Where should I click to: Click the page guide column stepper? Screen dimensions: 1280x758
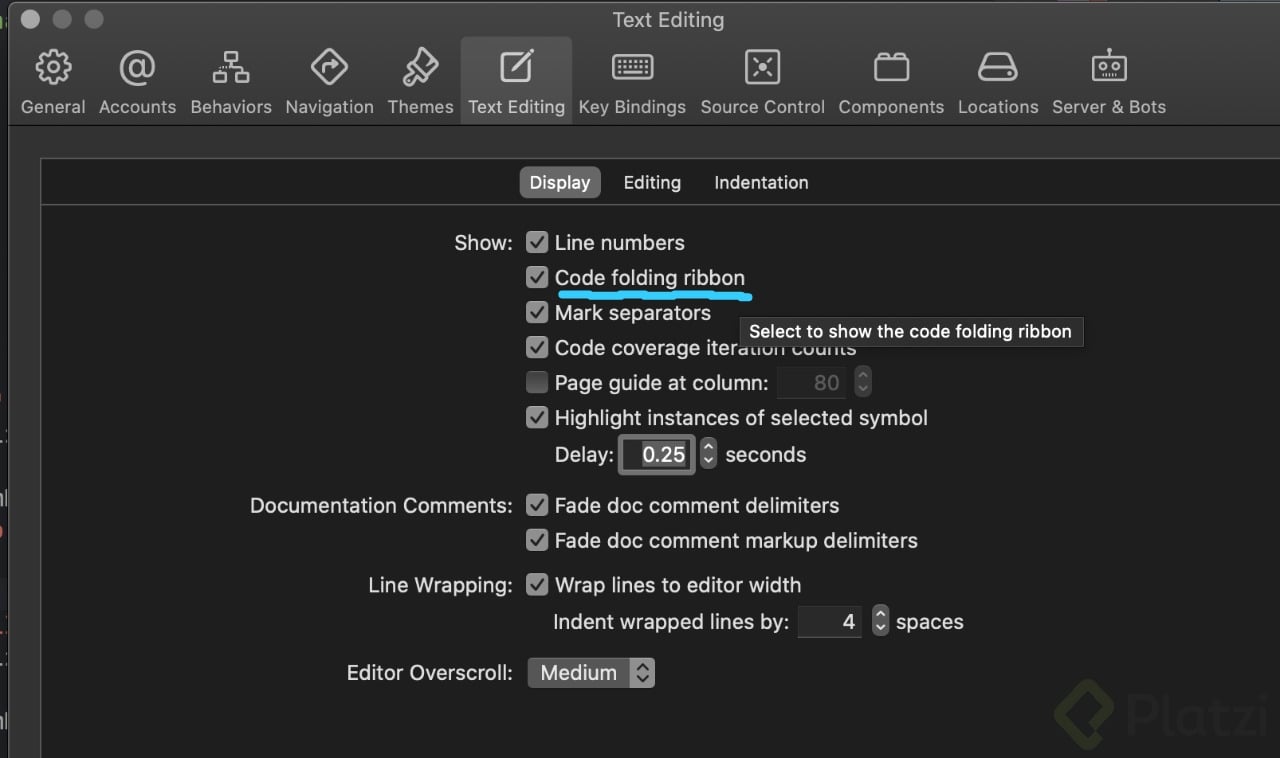tap(863, 382)
